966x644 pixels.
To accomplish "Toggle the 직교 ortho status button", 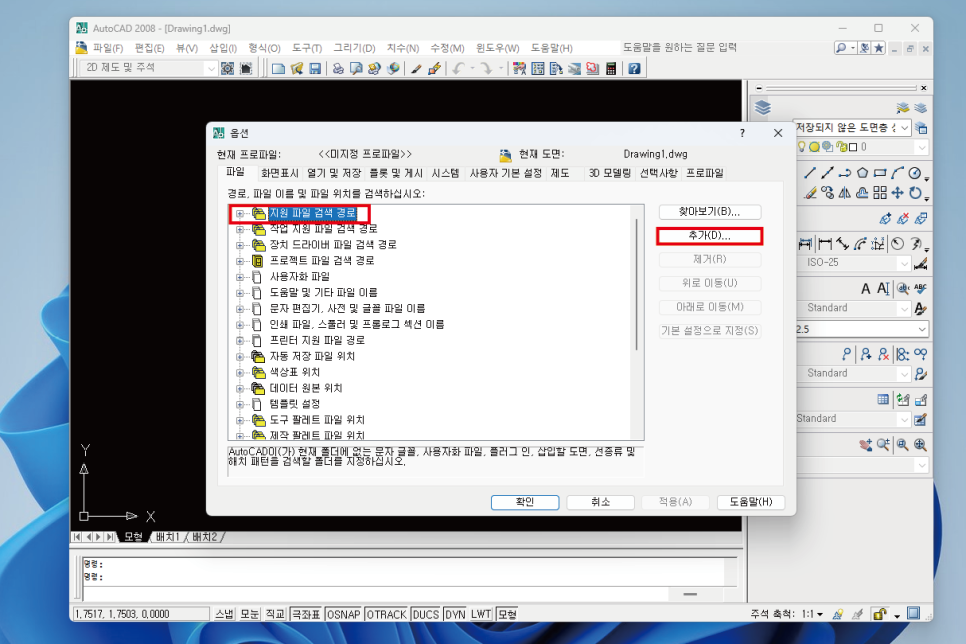I will (x=275, y=614).
